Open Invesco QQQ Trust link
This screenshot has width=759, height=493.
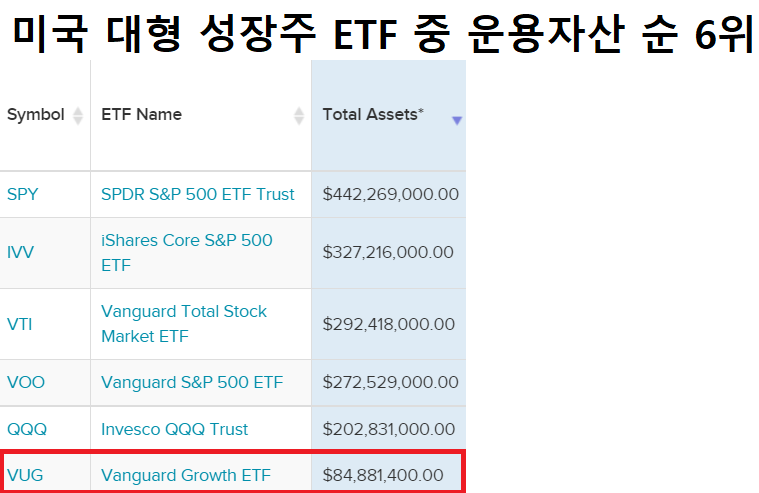(x=174, y=429)
